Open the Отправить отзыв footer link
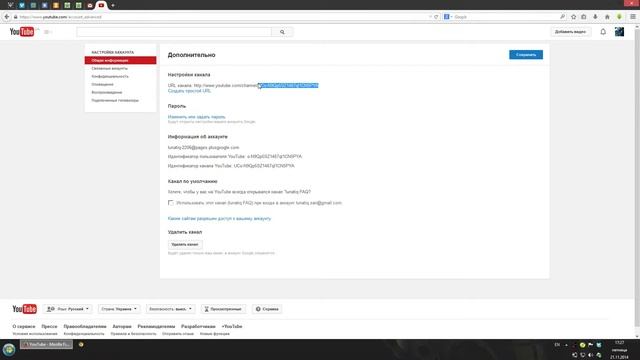Viewport: 640px width, 360px height. [178, 334]
